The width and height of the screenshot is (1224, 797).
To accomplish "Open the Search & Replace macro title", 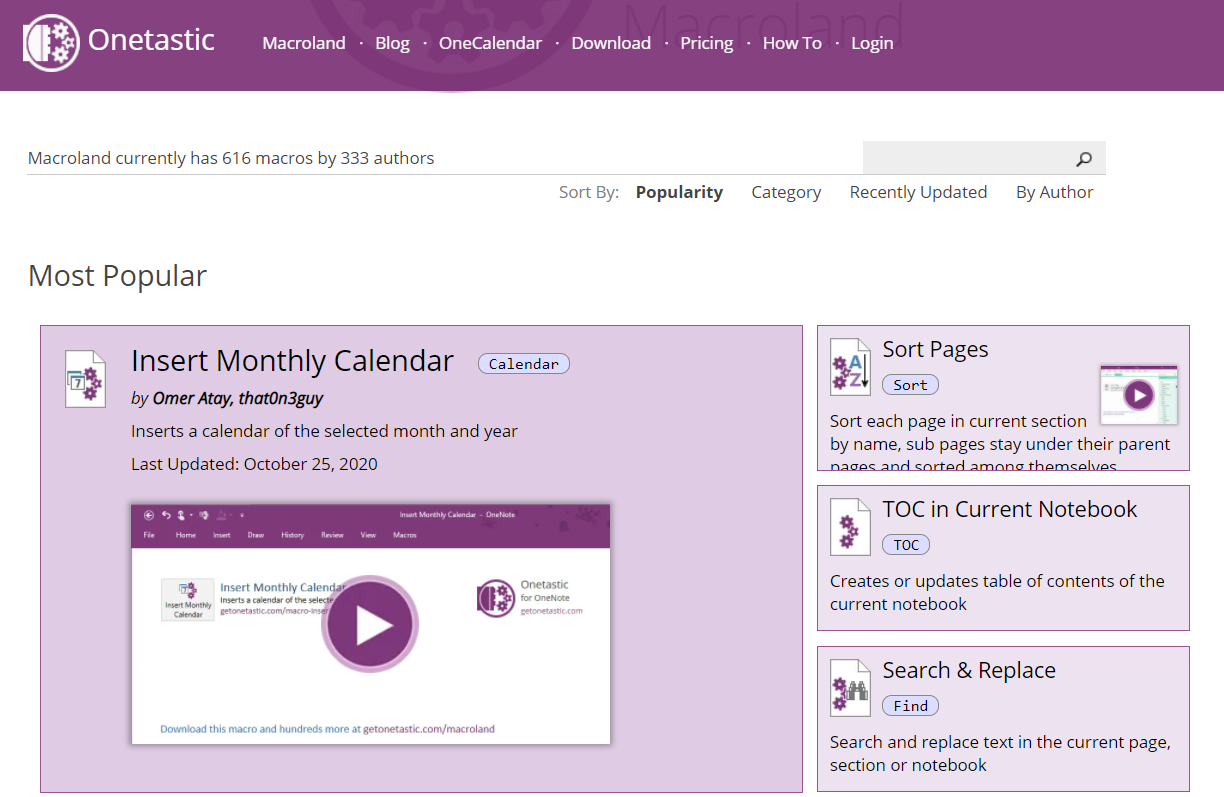I will [969, 670].
